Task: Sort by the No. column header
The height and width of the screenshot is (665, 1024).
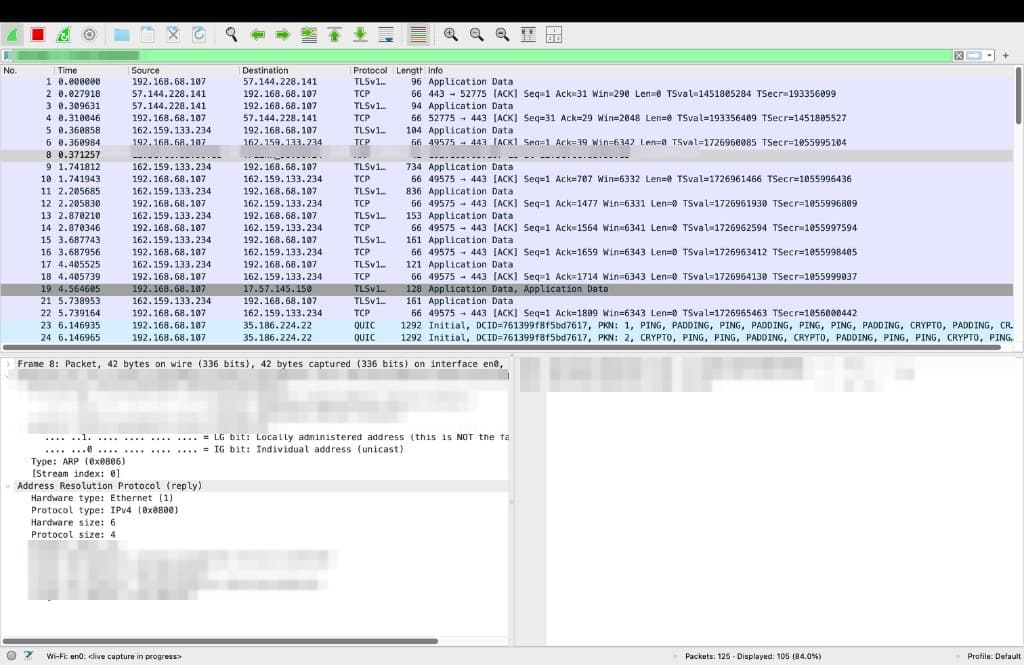Action: 27,70
